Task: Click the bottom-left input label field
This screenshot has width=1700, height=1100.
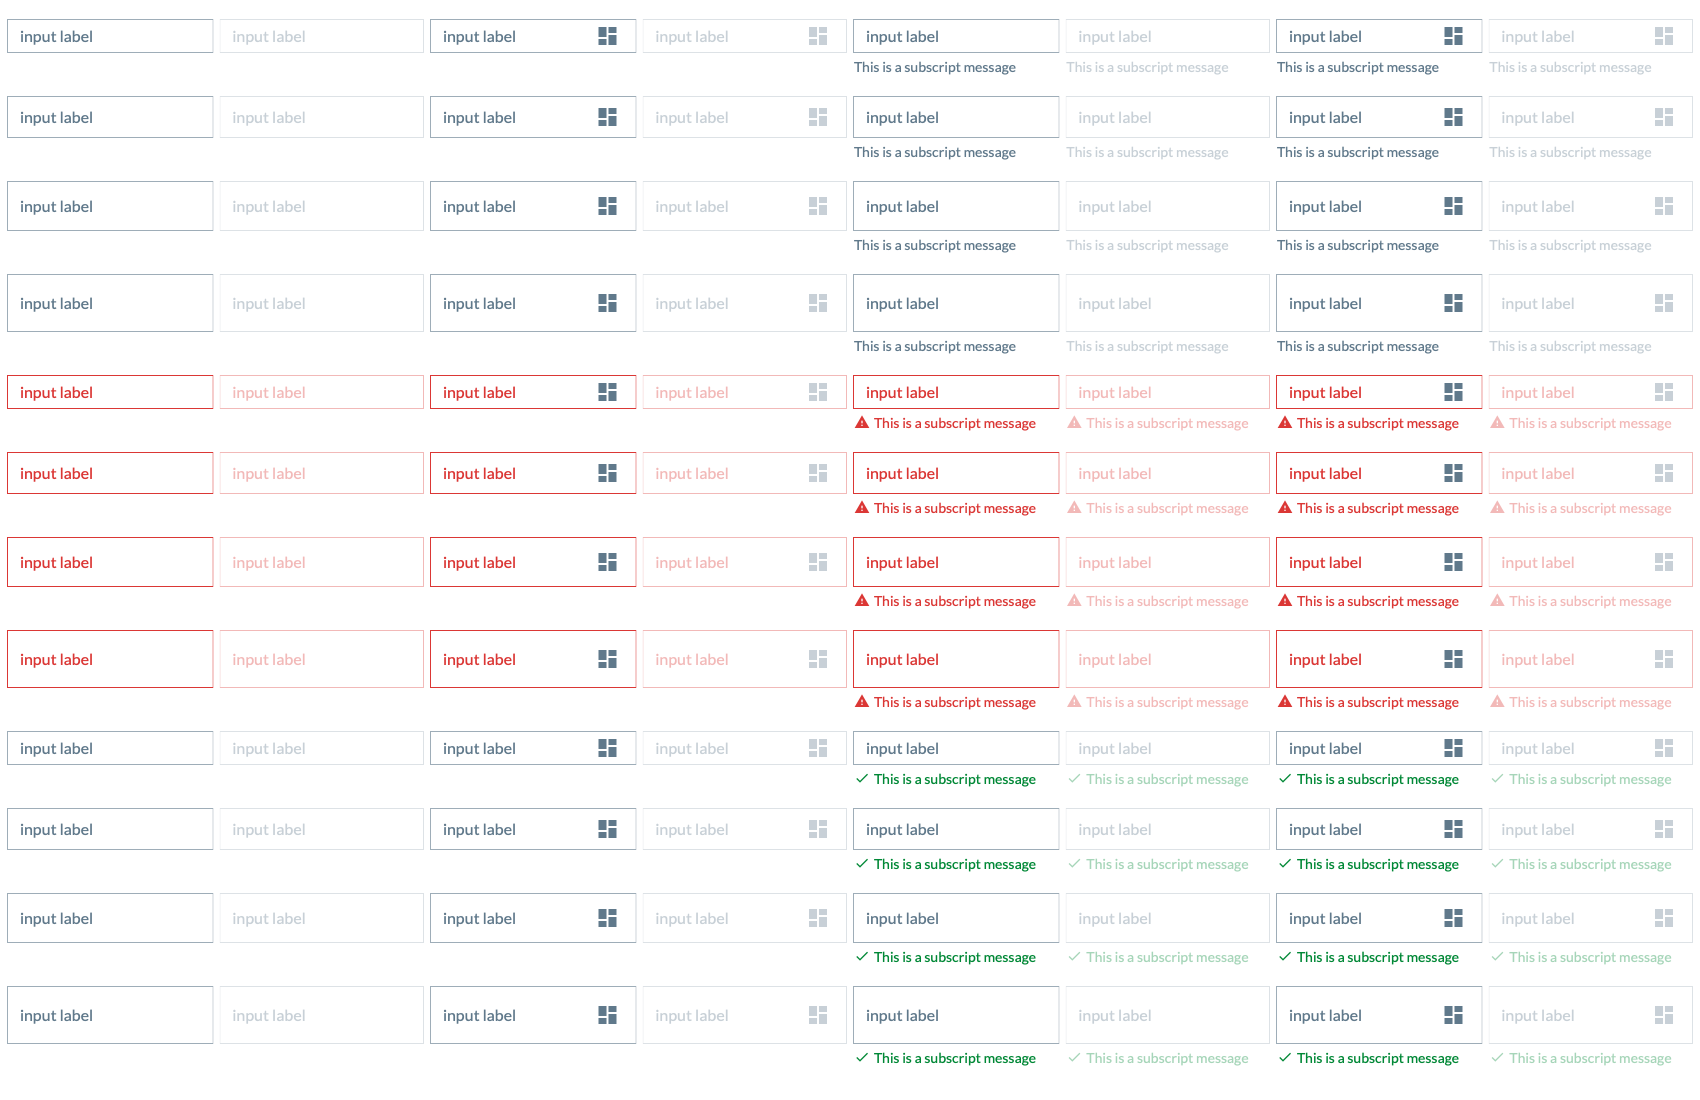Action: click(110, 1015)
